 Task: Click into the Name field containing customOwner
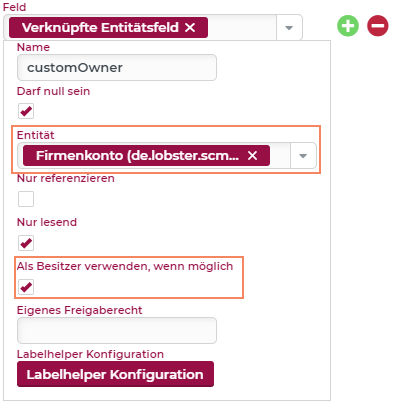pos(117,68)
